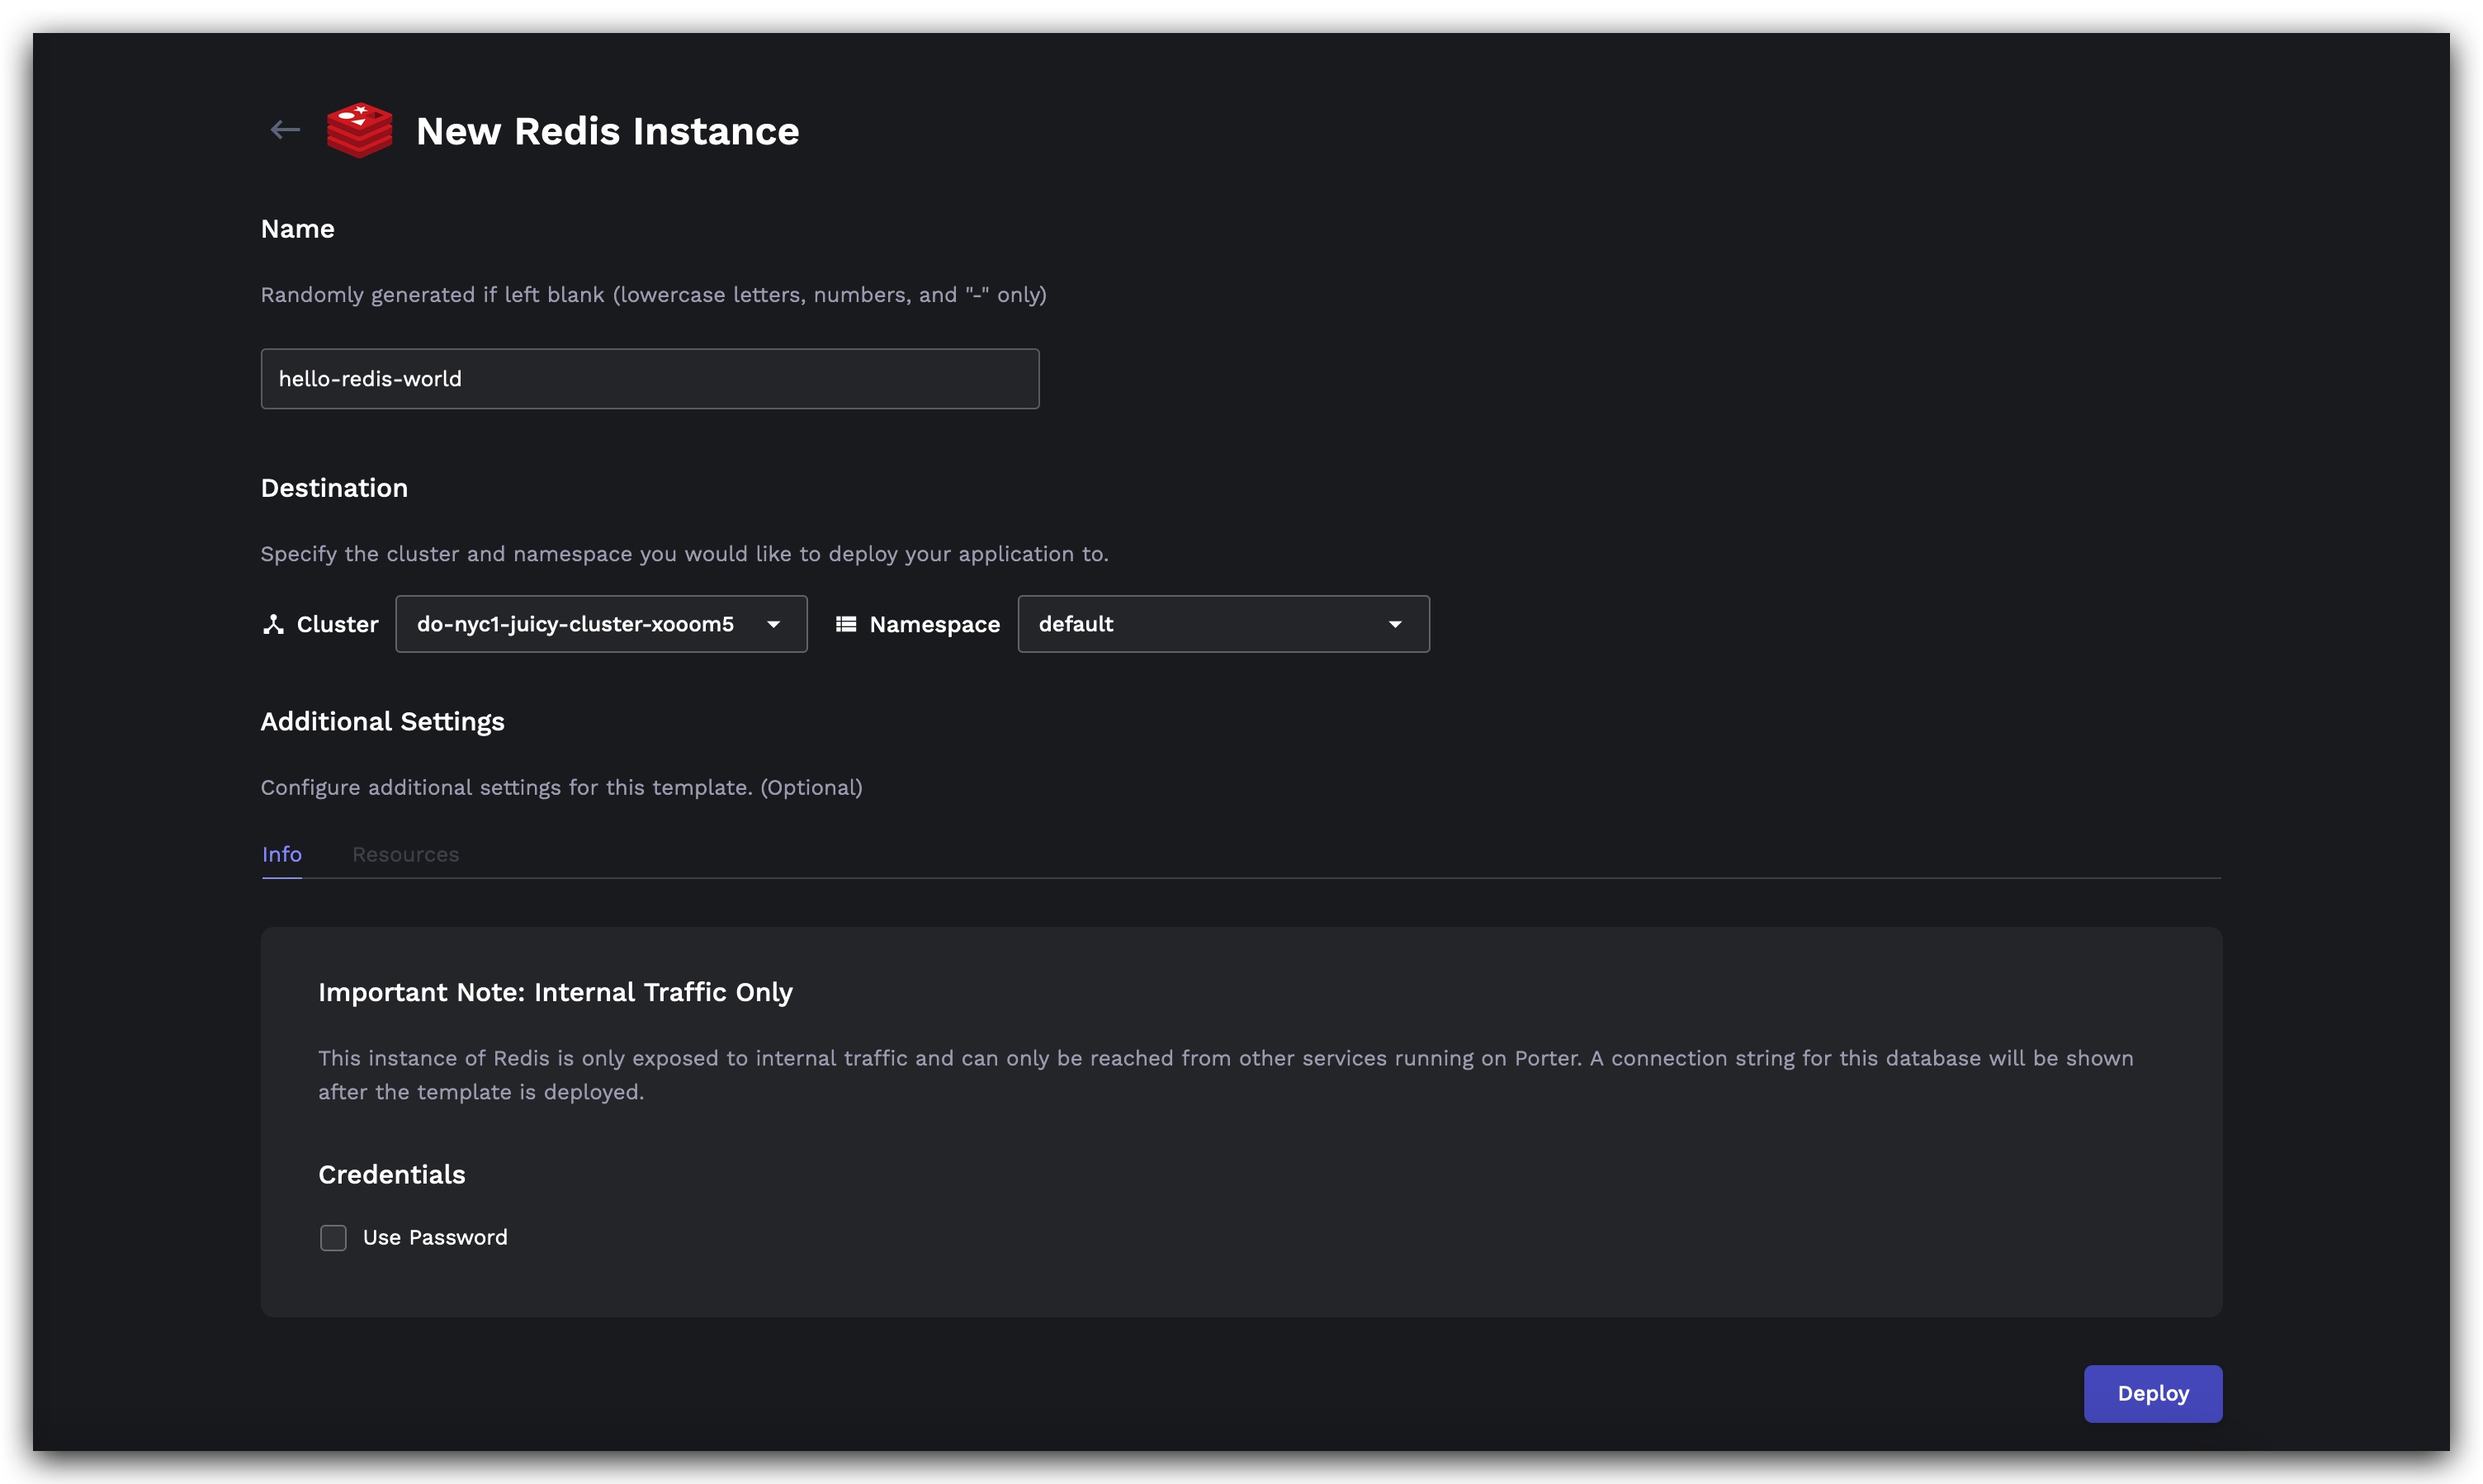Enable the Use Password checkbox

point(333,1238)
